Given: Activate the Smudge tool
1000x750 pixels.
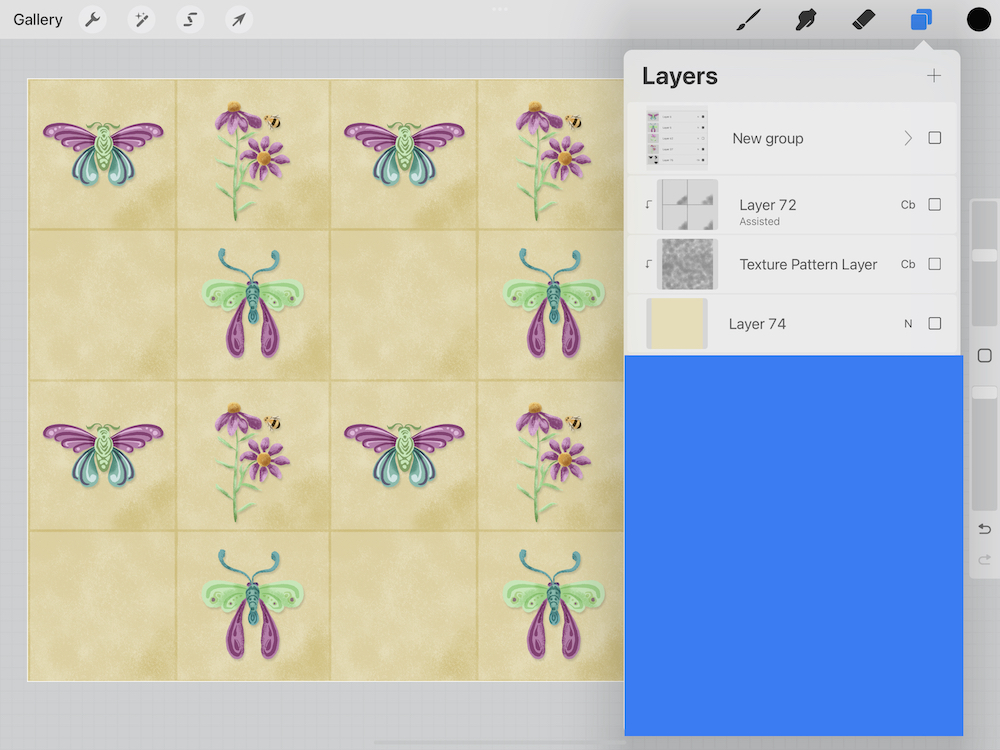Looking at the screenshot, I should point(805,19).
